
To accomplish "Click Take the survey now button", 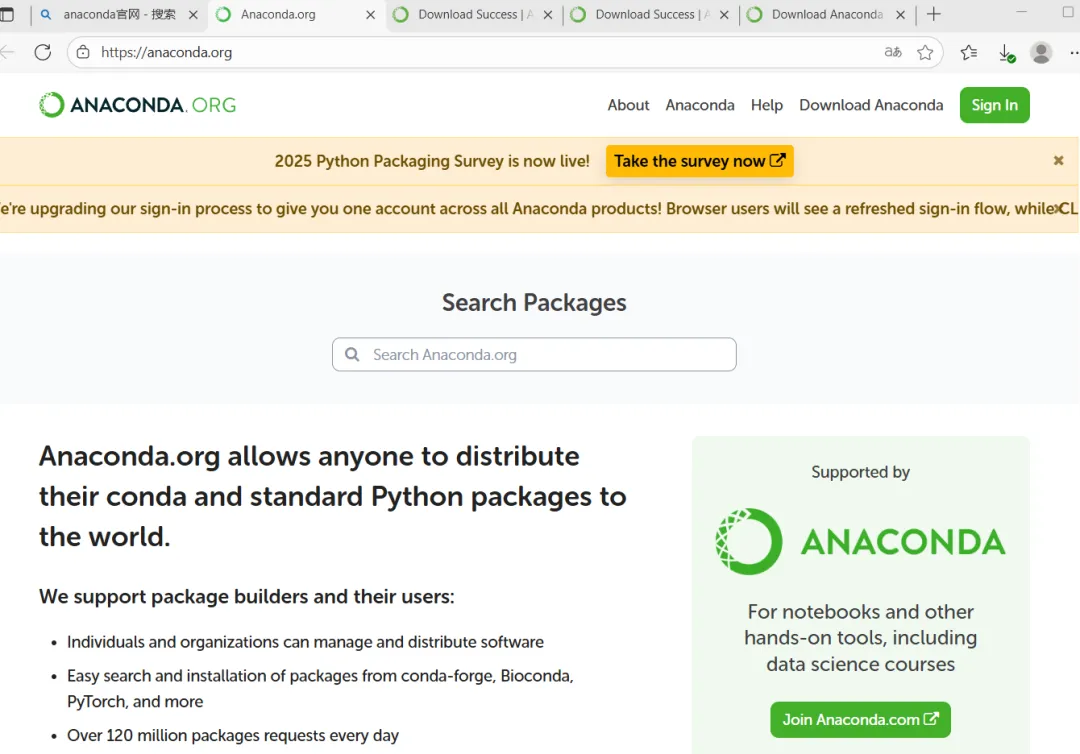I will click(x=700, y=161).
